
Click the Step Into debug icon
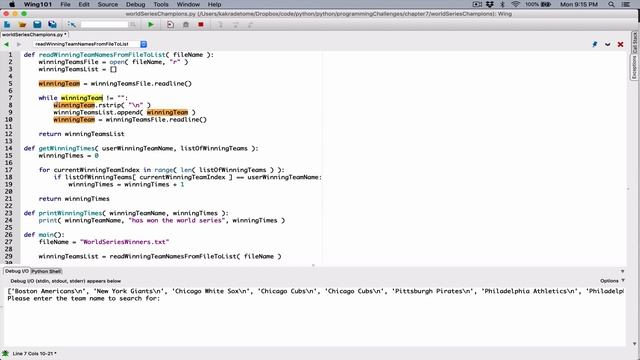pyautogui.click(x=220, y=25)
